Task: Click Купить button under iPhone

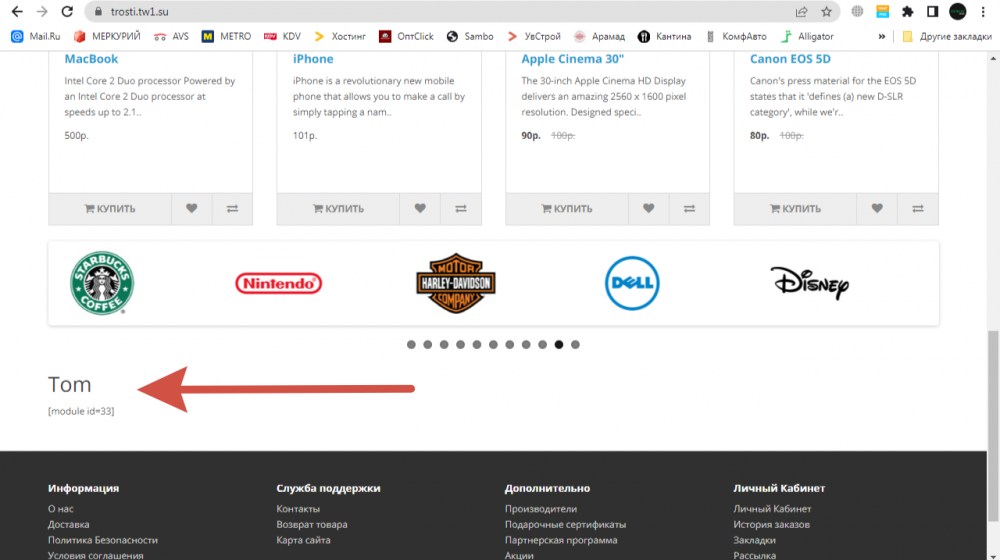Action: click(338, 209)
